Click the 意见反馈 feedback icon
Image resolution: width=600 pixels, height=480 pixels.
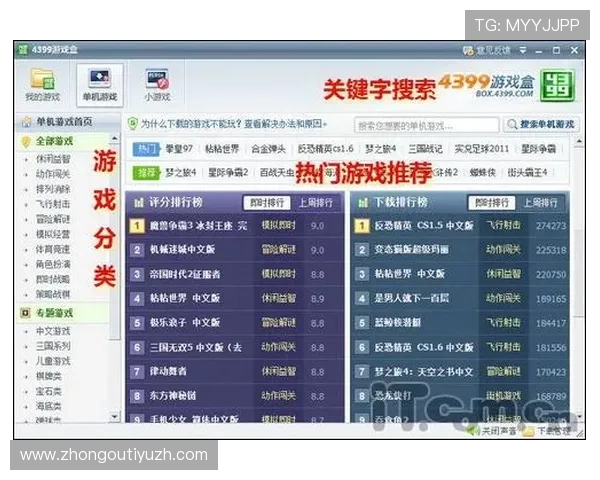[468, 50]
